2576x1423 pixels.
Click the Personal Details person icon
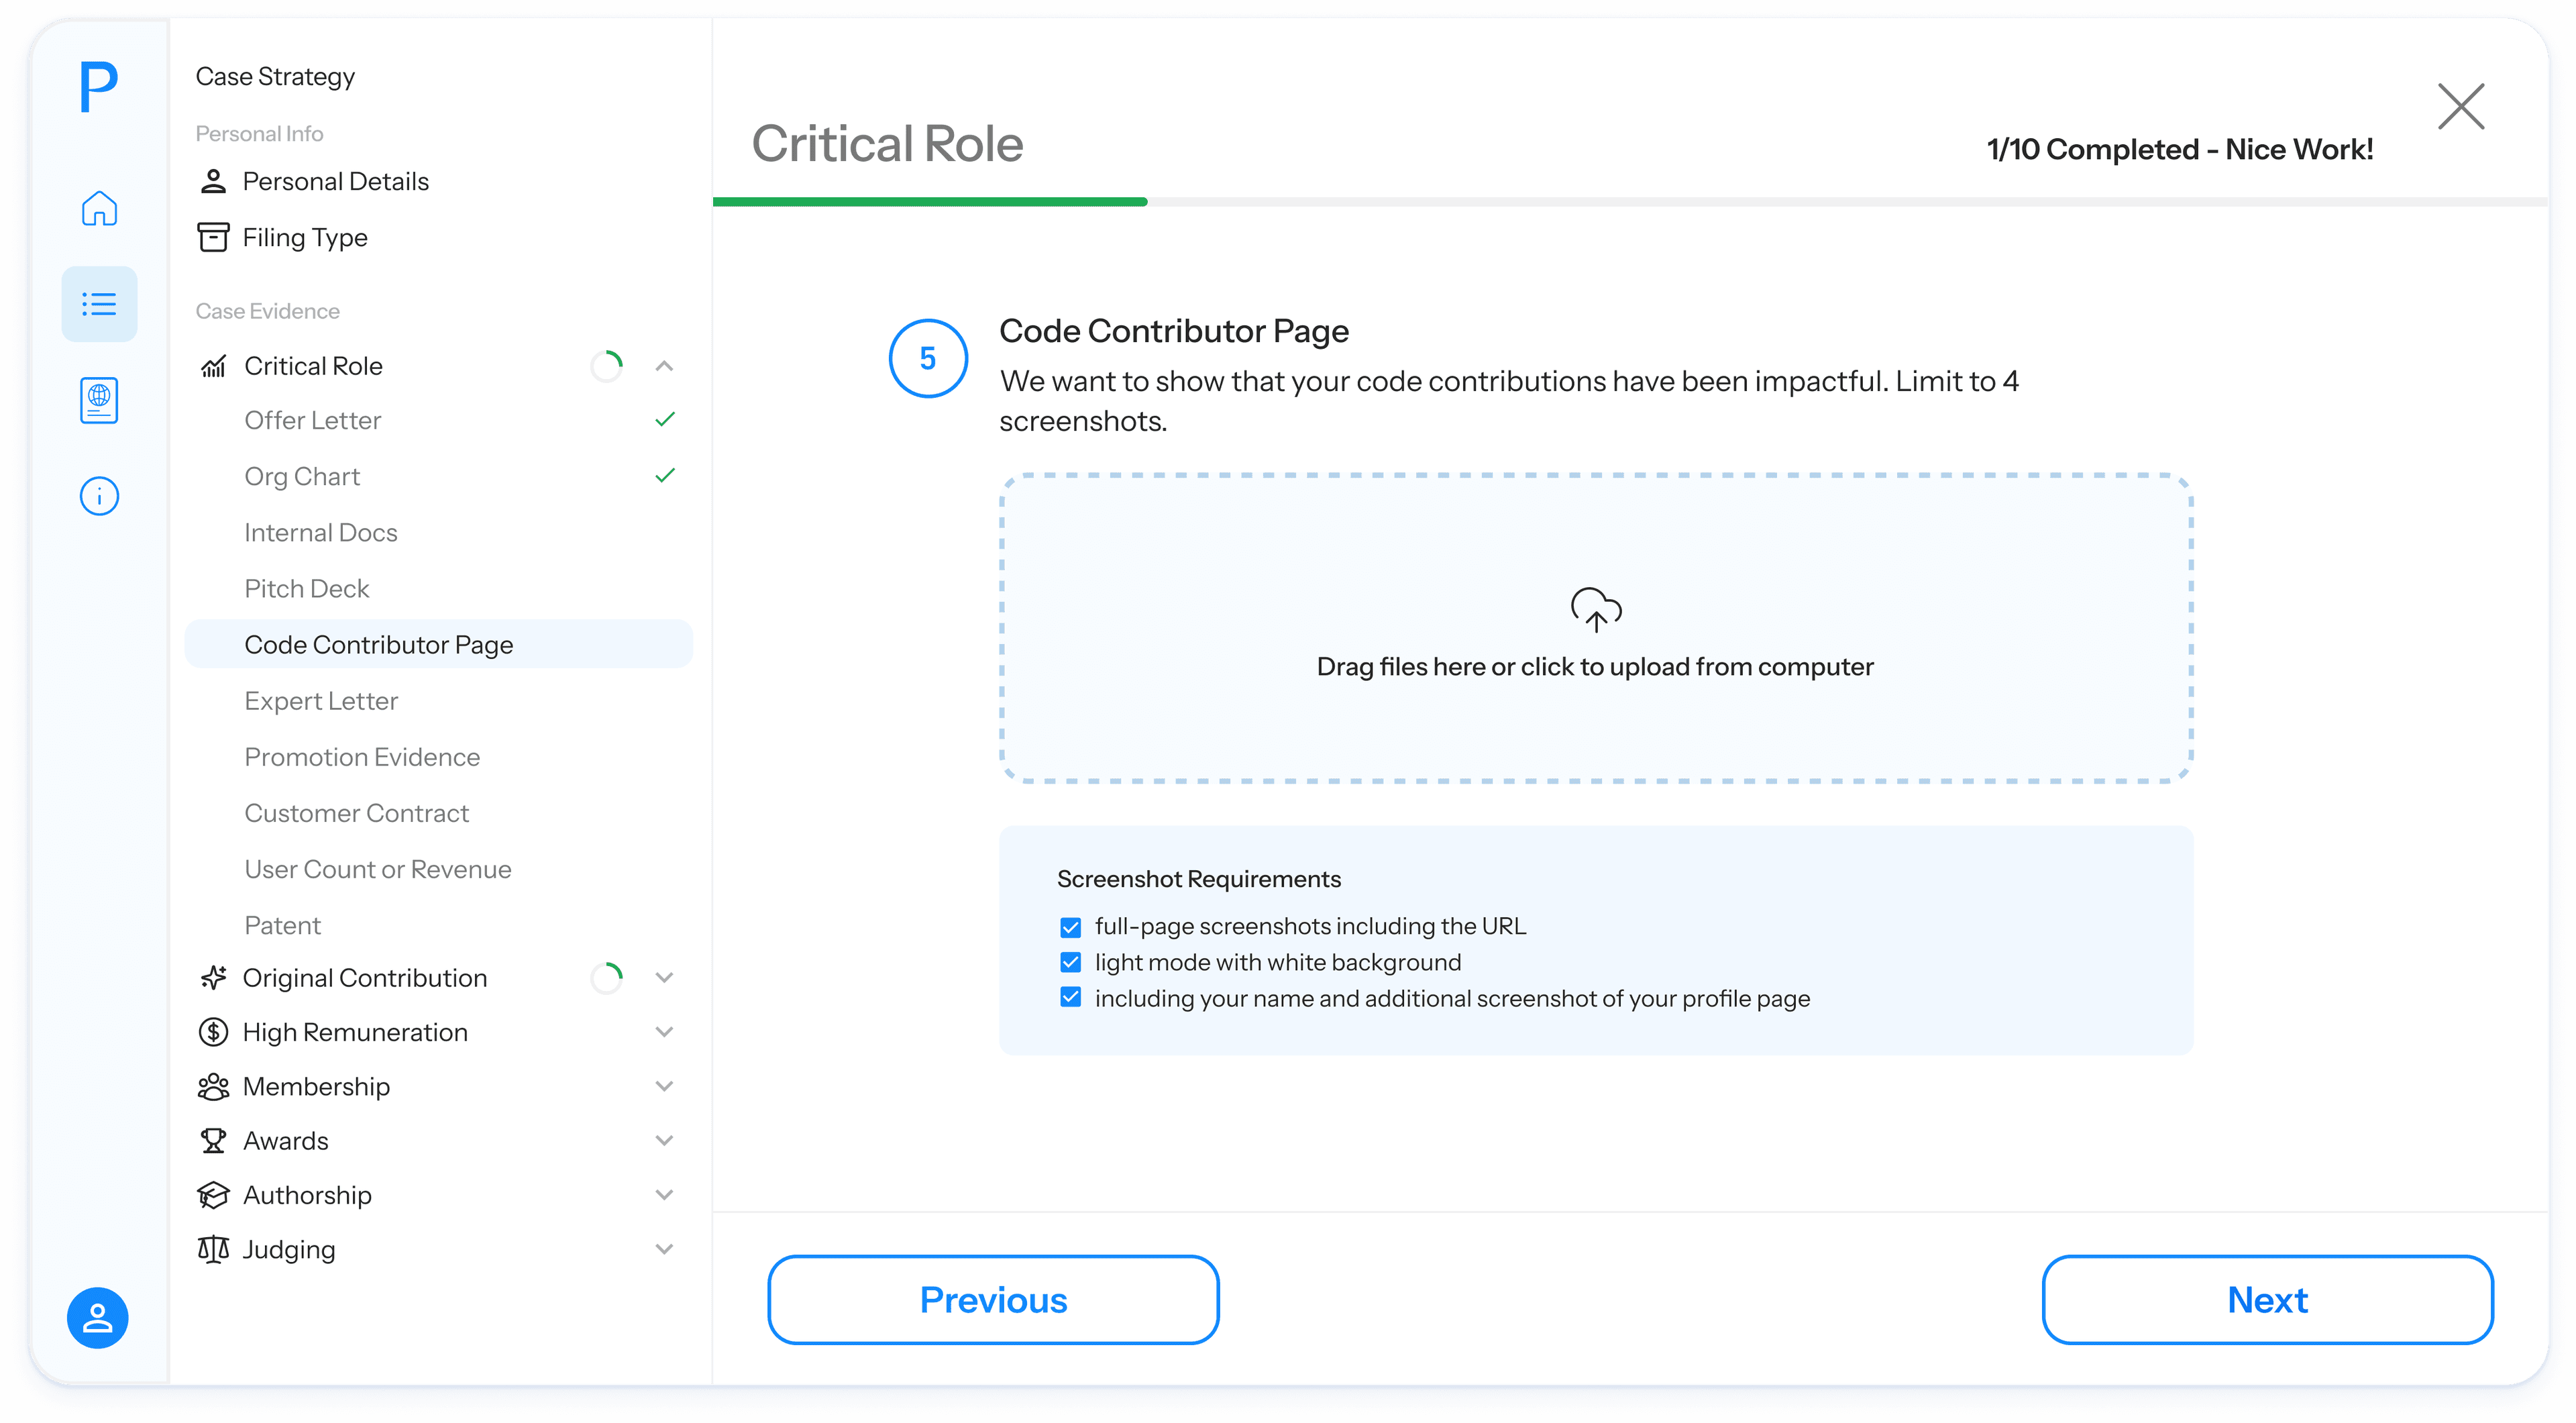(213, 180)
